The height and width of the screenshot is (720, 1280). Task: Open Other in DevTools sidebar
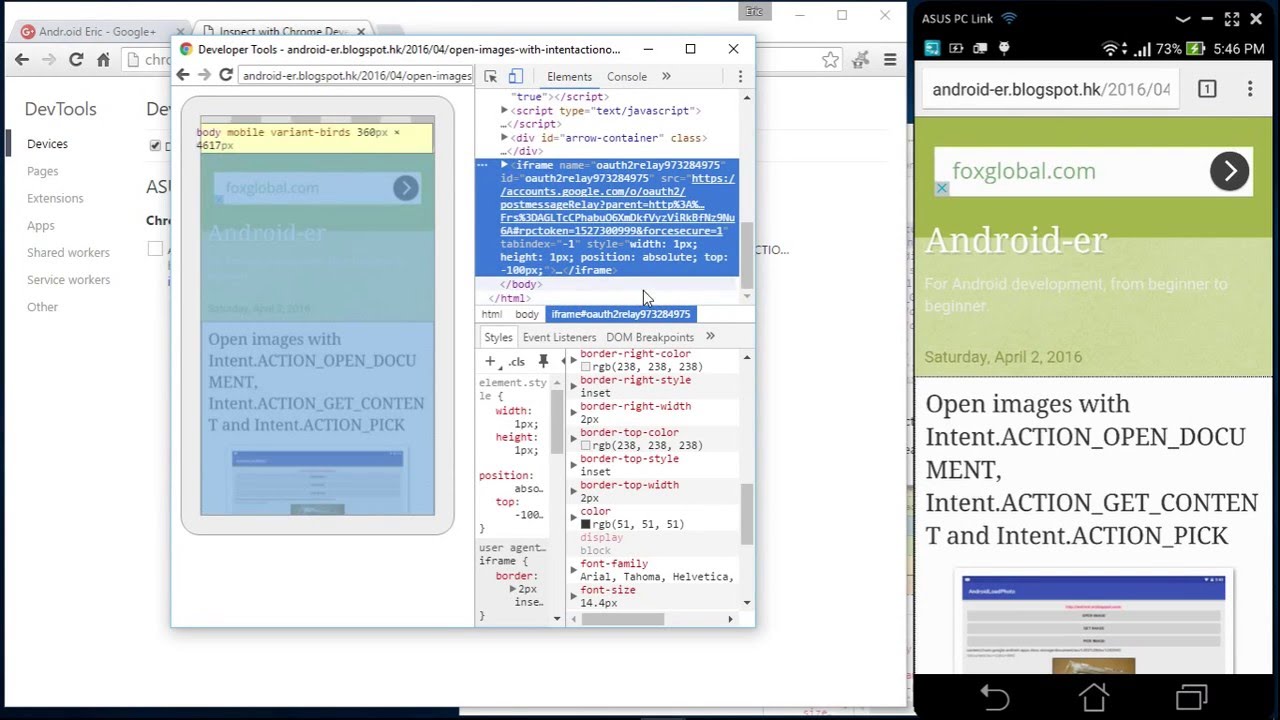(42, 306)
